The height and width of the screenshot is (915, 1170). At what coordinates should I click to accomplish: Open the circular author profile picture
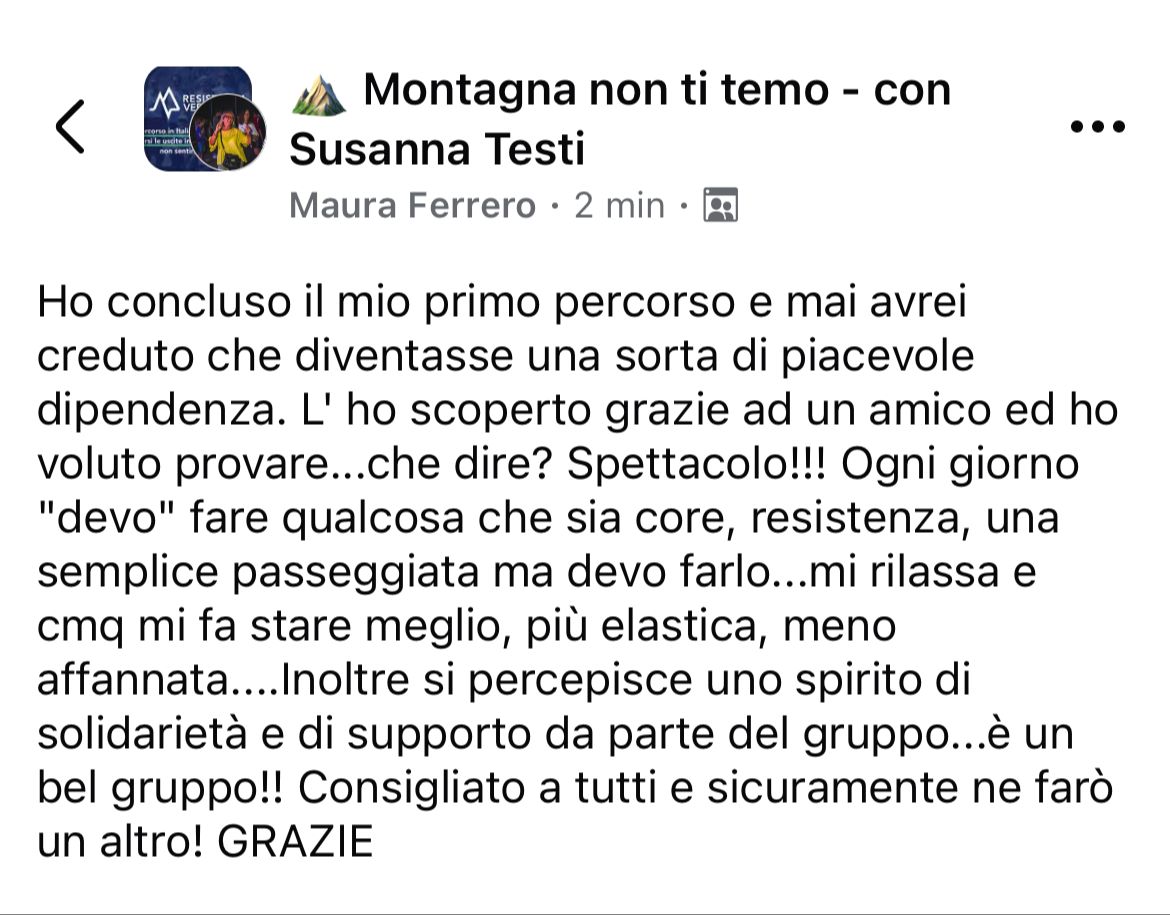[x=229, y=133]
